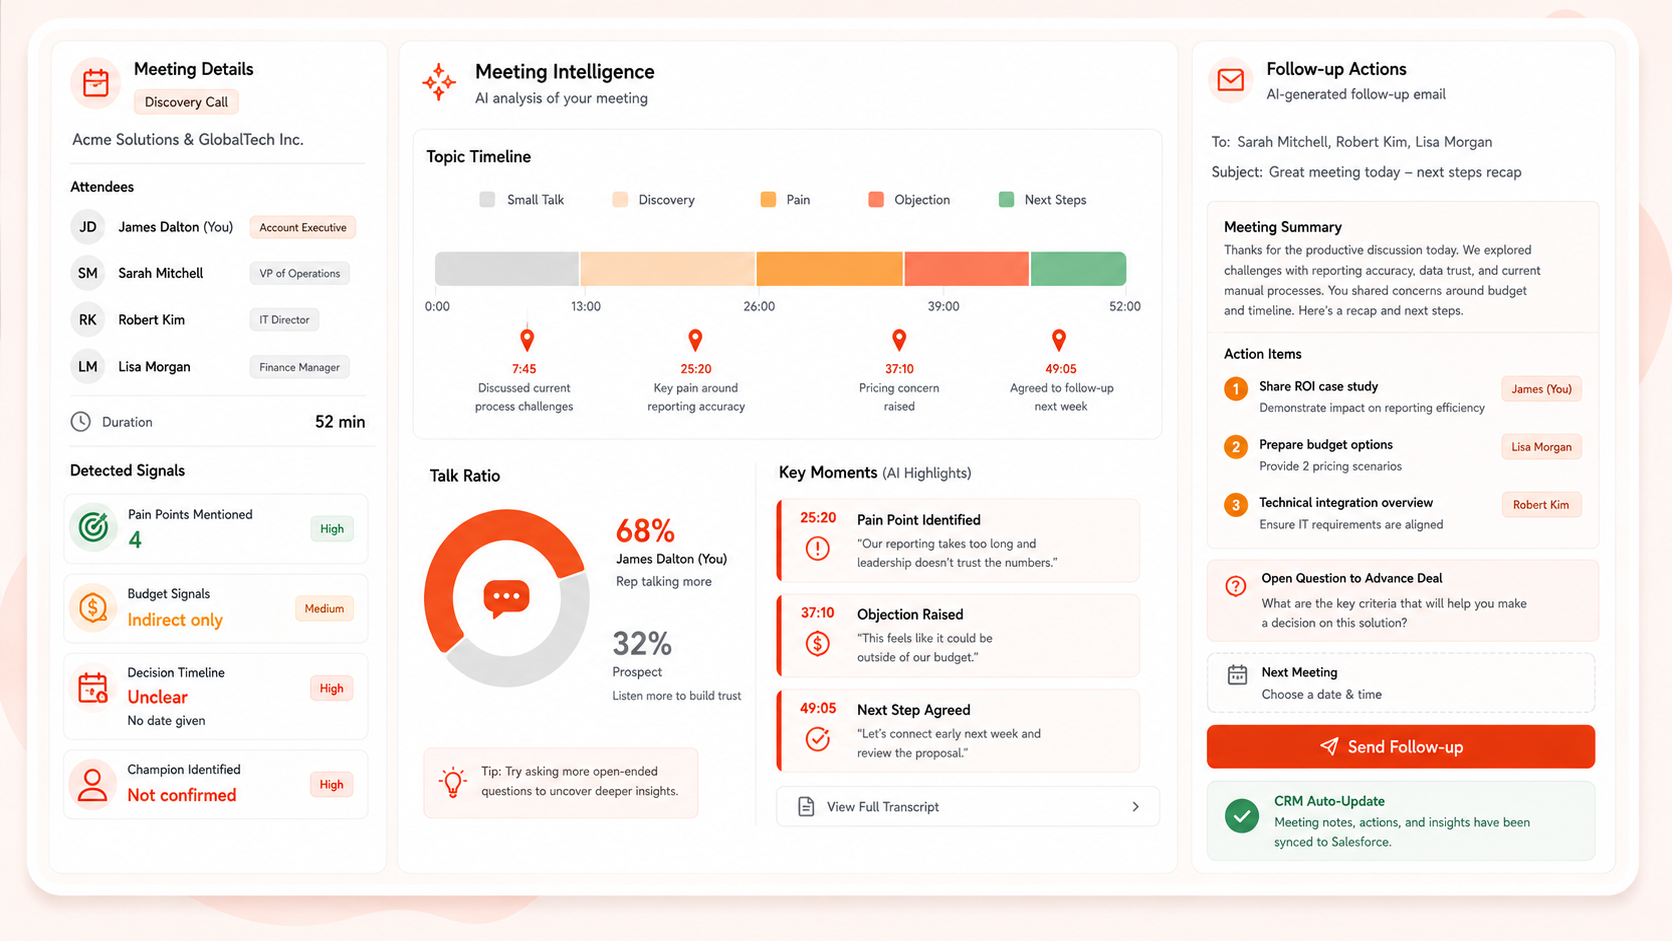
Task: Open the View Full Transcript link
Action: coord(967,807)
